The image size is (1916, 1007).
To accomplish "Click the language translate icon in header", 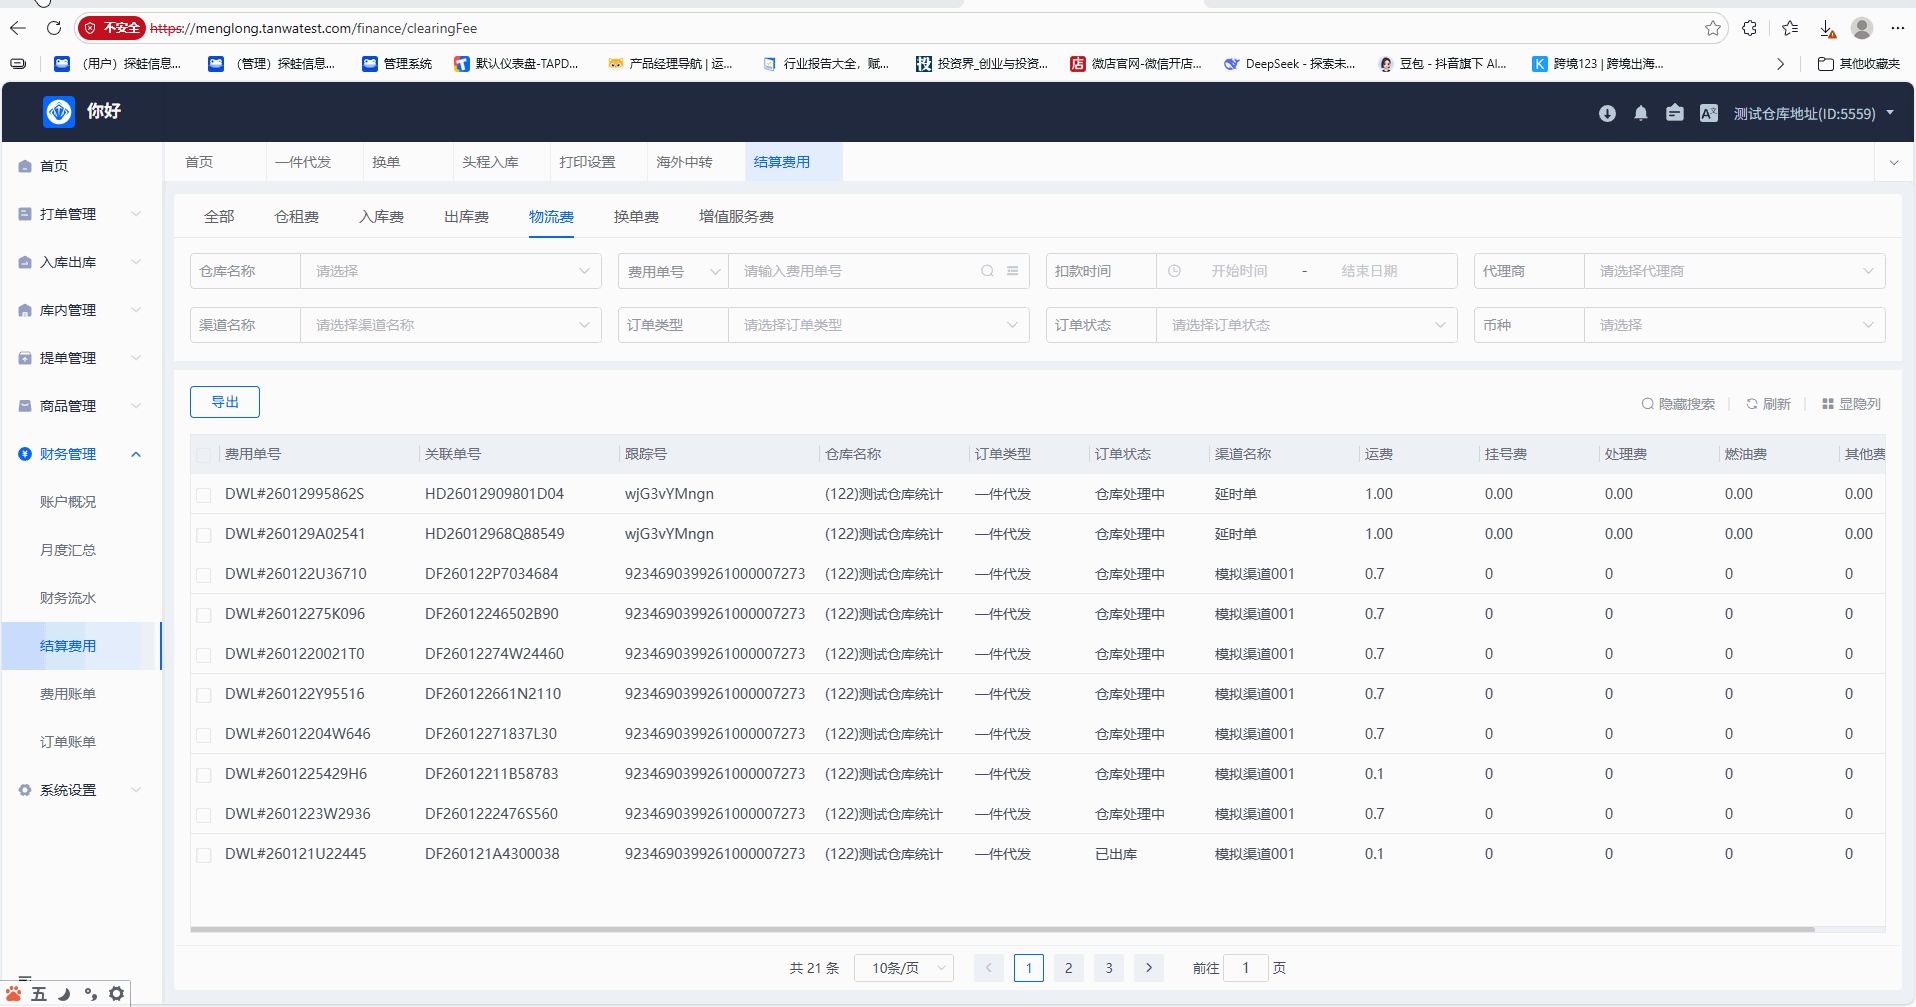I will (x=1709, y=113).
